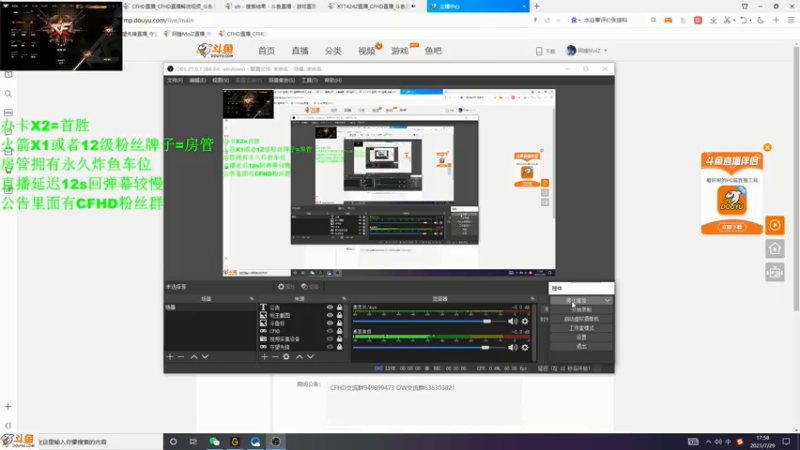Pop out the audio mixer dock panel
The image size is (800, 450).
pyautogui.click(x=532, y=298)
